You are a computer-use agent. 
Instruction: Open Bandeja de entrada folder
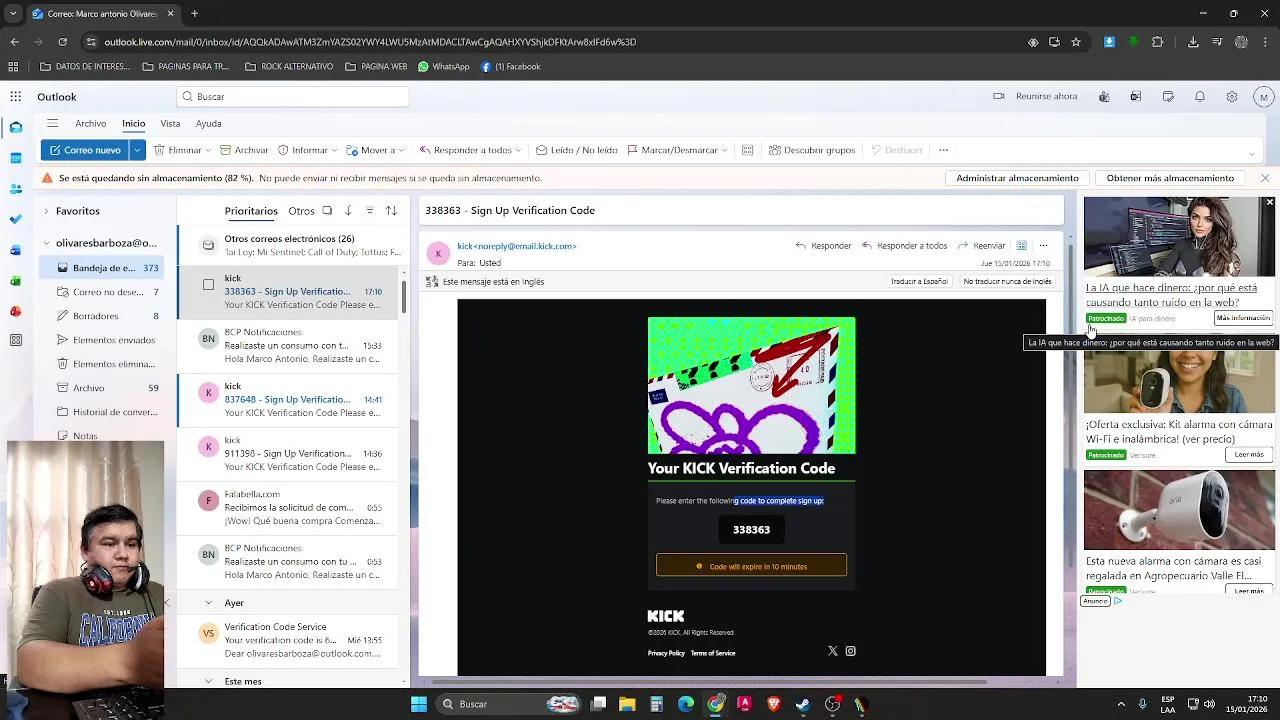tap(103, 268)
